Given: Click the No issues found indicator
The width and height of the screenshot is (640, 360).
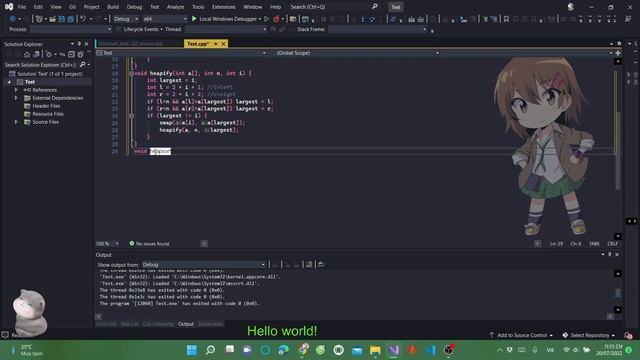Looking at the screenshot, I should click(149, 244).
